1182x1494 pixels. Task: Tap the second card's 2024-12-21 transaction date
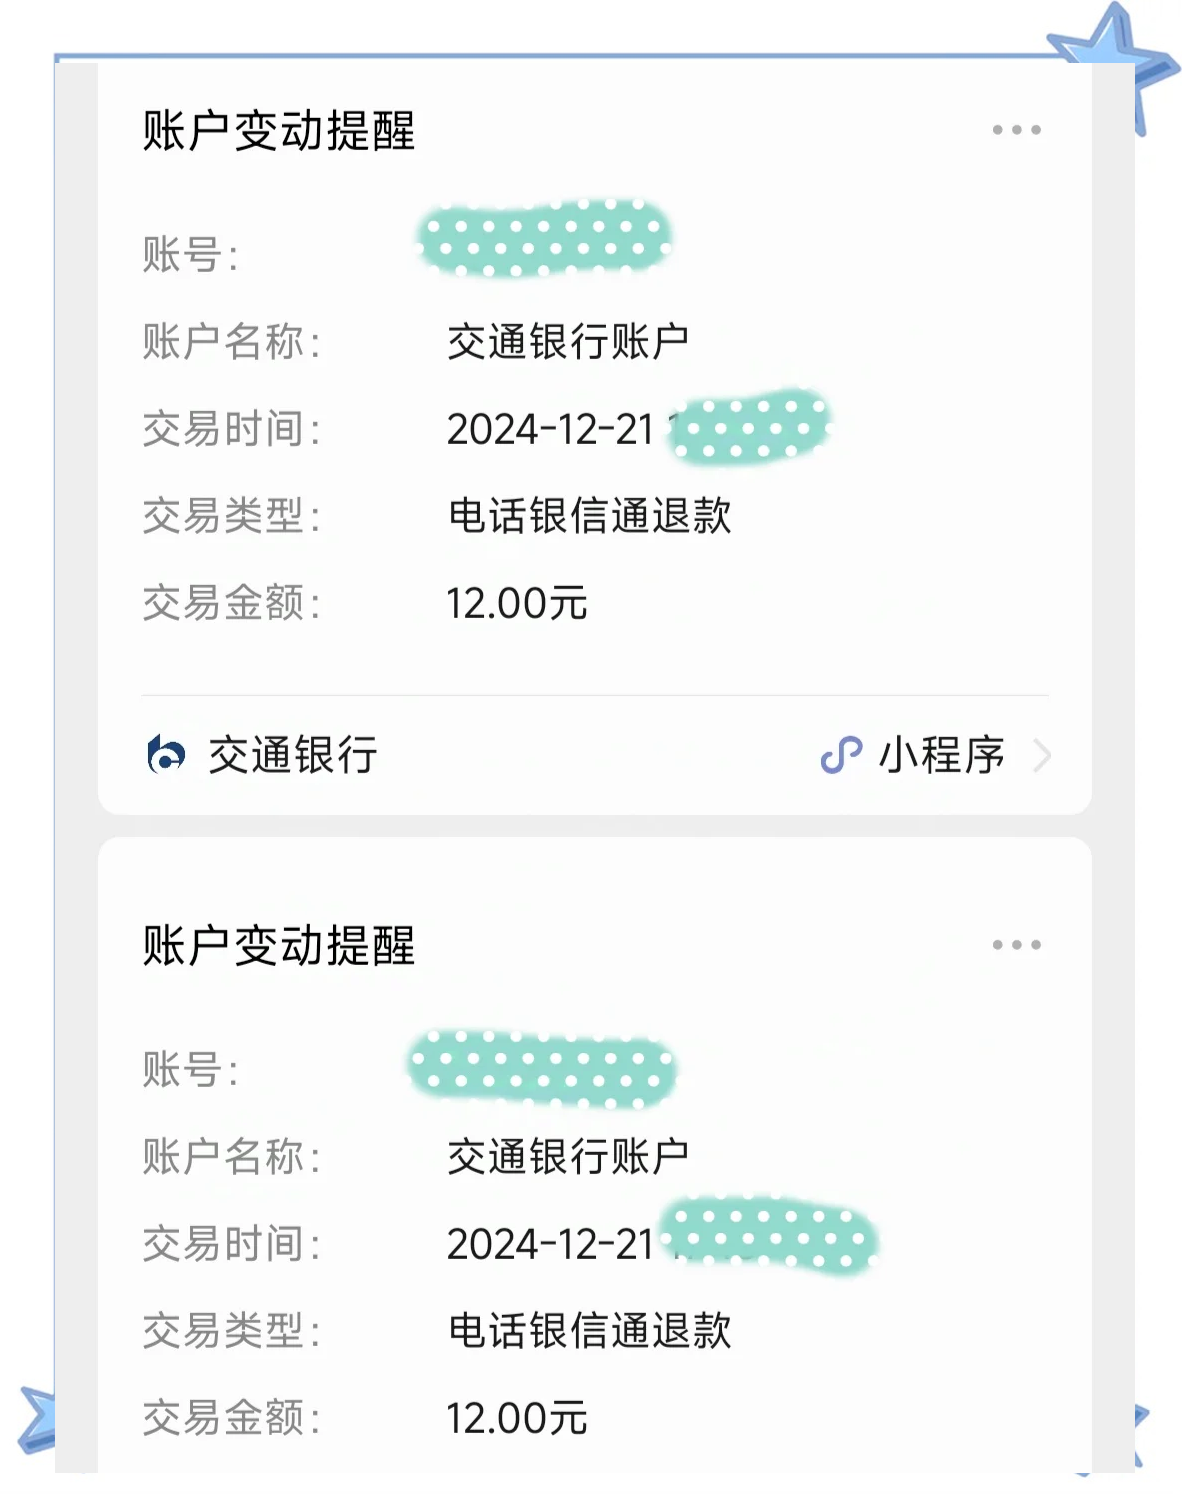click(x=550, y=1245)
